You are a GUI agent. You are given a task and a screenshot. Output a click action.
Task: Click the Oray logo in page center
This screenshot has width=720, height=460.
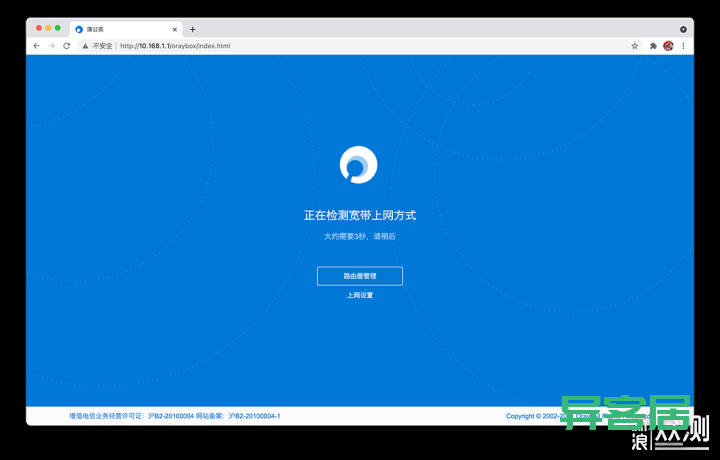[358, 165]
